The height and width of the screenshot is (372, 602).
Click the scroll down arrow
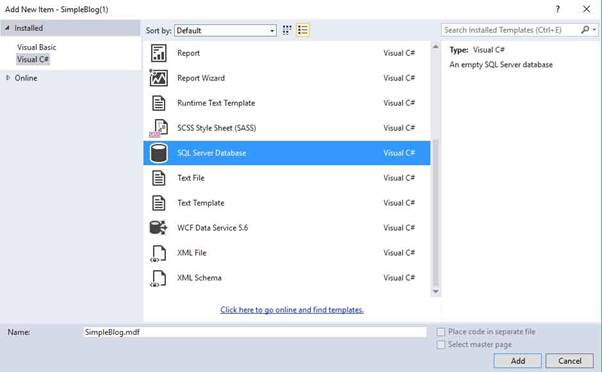pyautogui.click(x=435, y=291)
